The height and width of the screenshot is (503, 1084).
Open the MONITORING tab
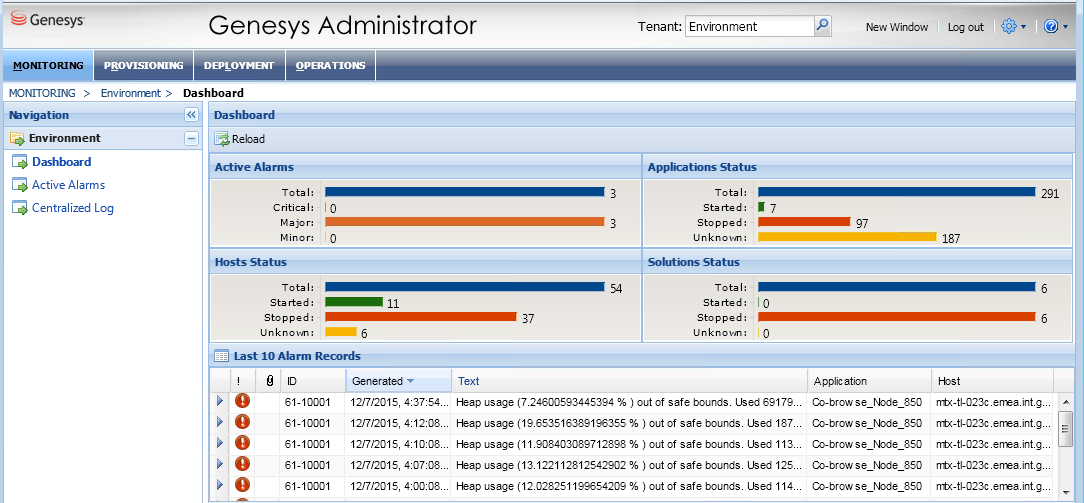click(48, 66)
